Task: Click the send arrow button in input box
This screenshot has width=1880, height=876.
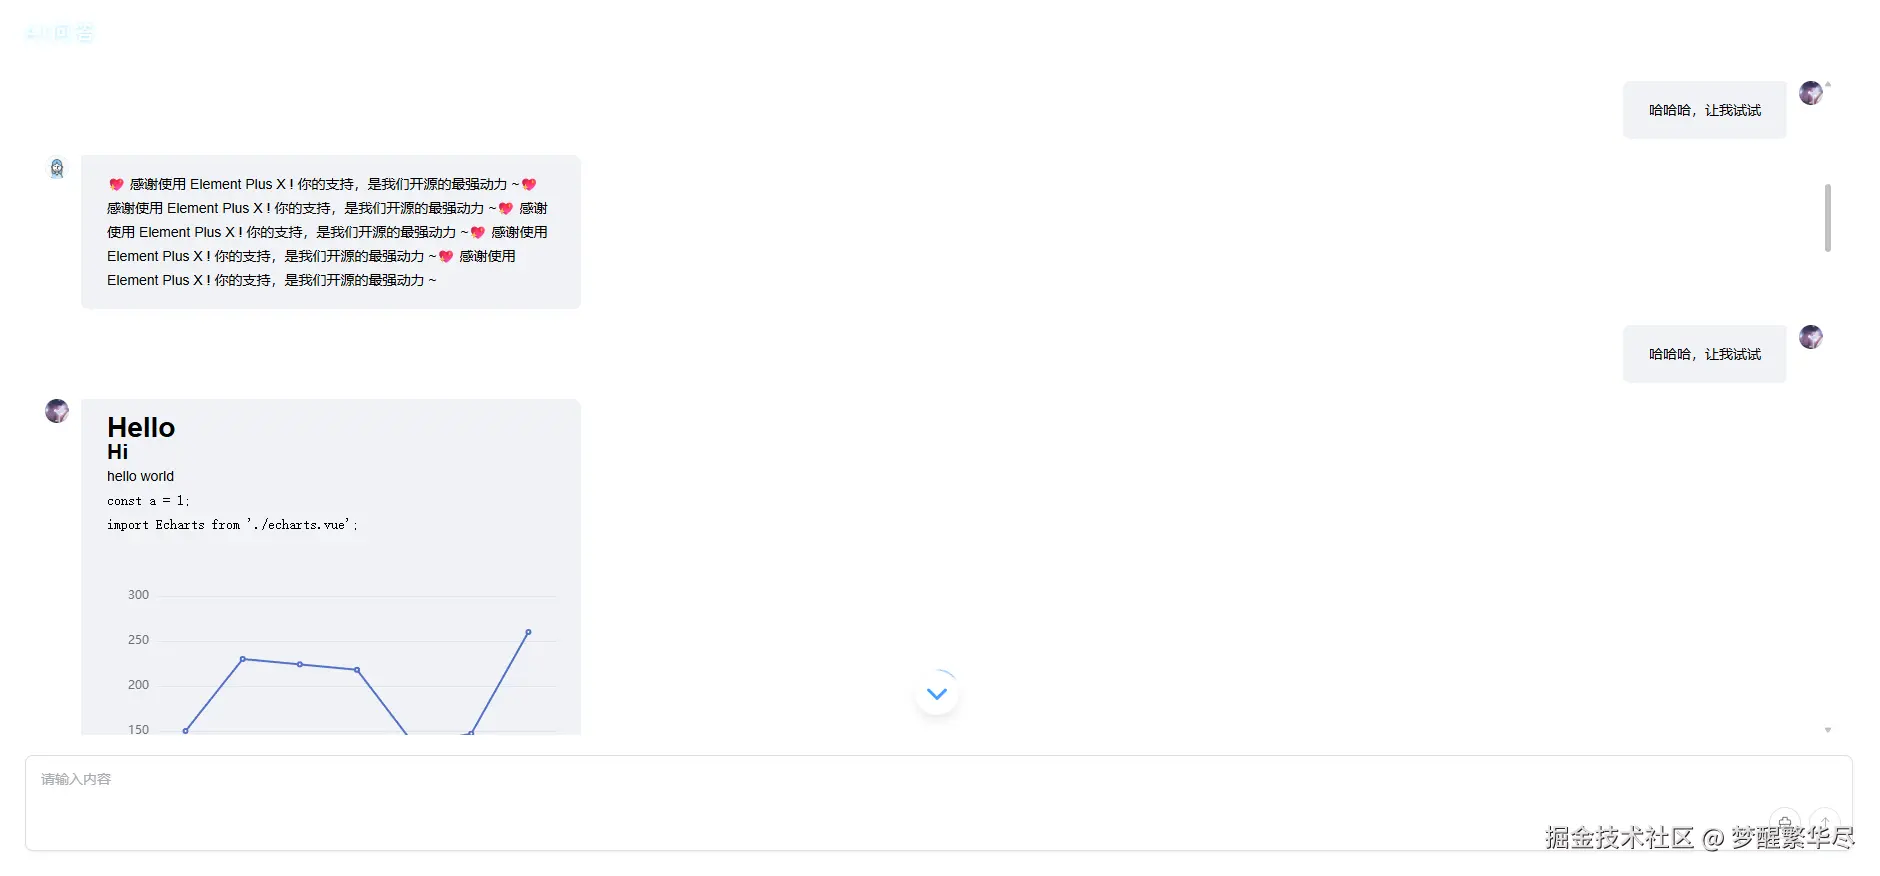Action: coord(1825,824)
